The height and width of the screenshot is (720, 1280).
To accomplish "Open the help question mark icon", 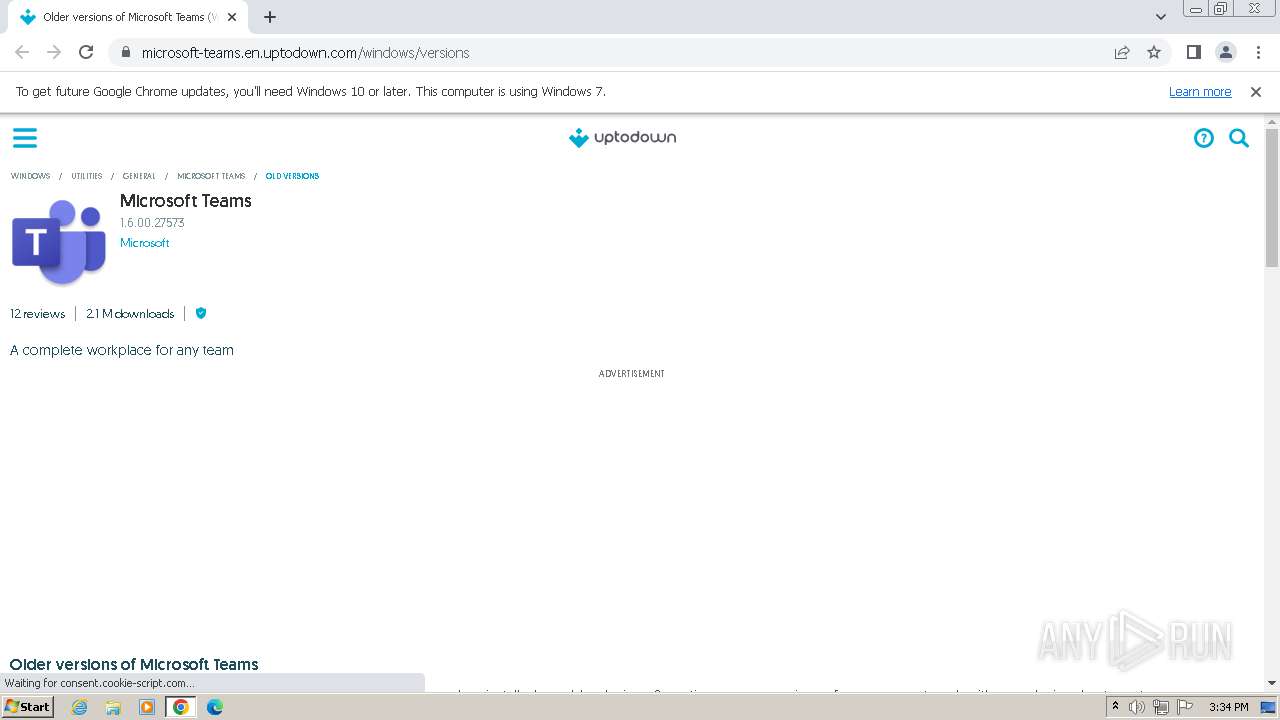I will coord(1204,138).
